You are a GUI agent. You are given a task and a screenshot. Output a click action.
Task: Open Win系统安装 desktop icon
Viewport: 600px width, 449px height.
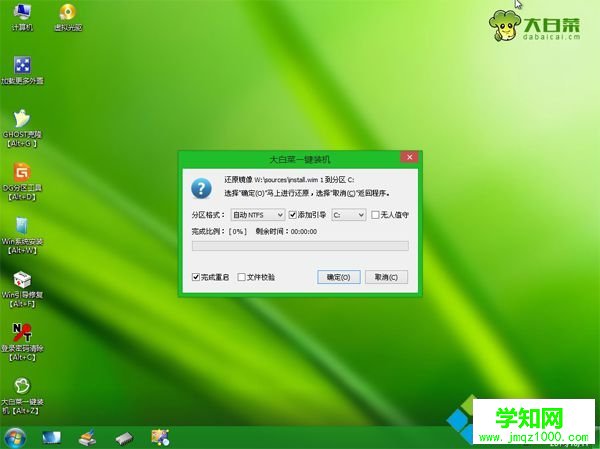(x=22, y=235)
